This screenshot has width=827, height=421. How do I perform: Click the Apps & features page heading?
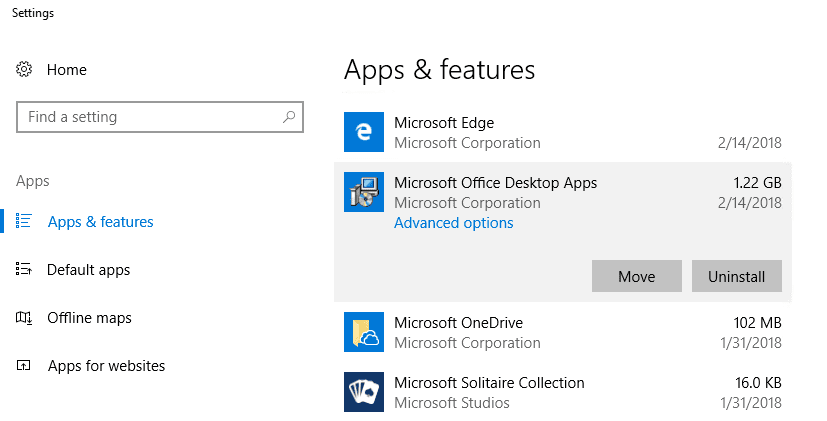click(439, 70)
